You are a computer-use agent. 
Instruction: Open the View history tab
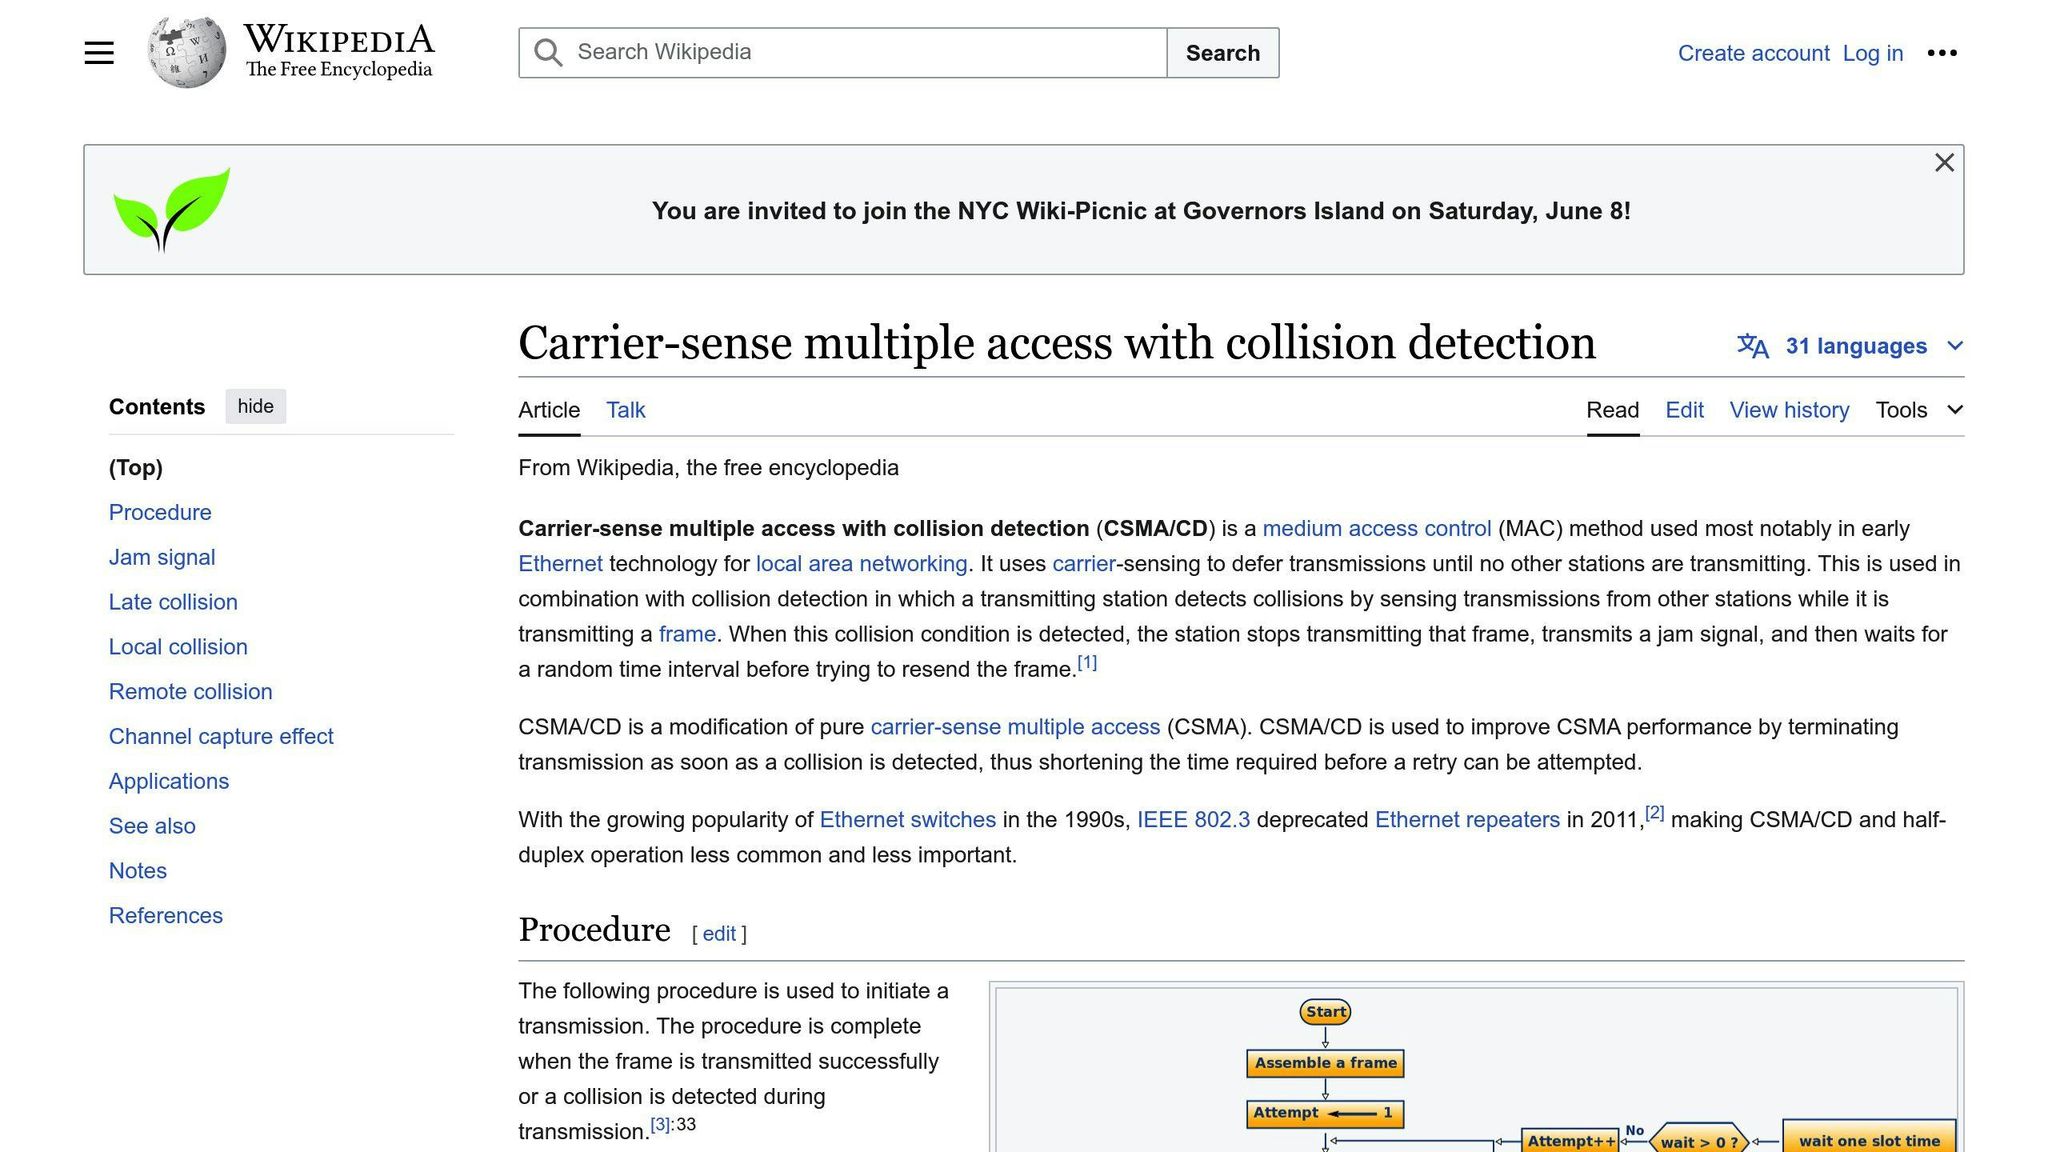click(1789, 410)
